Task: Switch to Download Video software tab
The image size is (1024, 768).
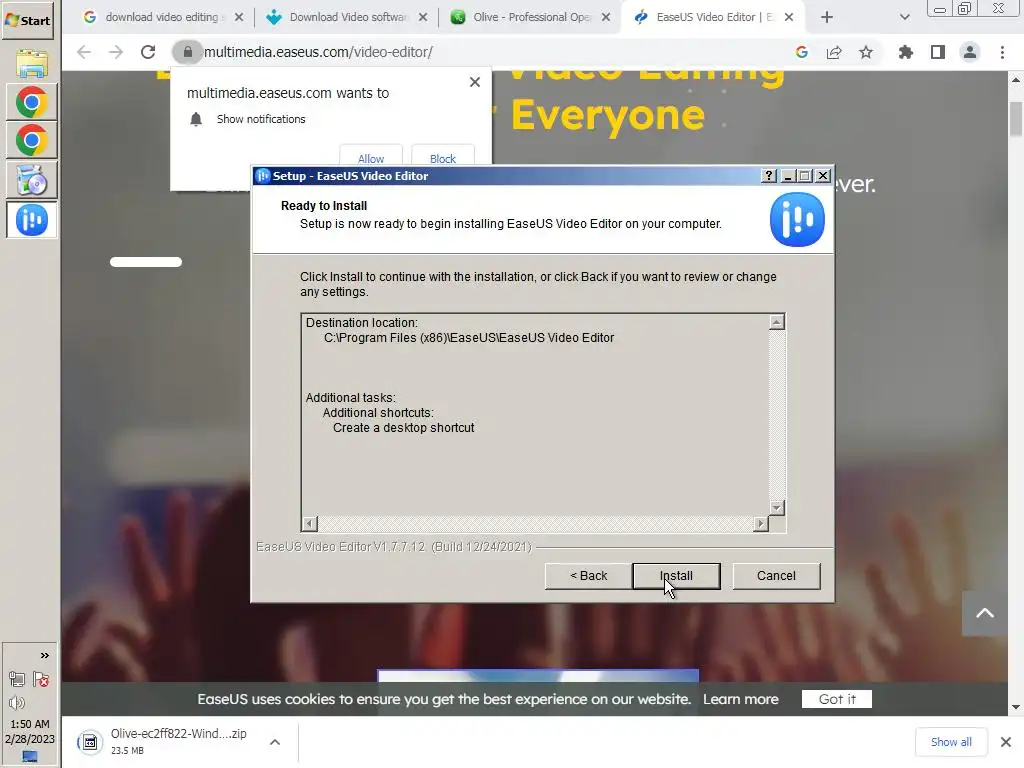Action: (x=349, y=17)
